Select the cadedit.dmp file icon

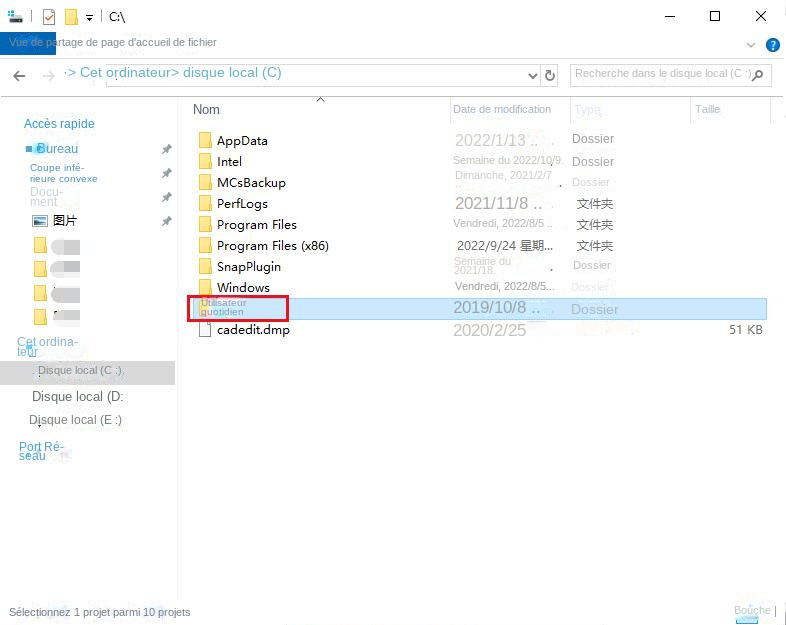tap(205, 330)
